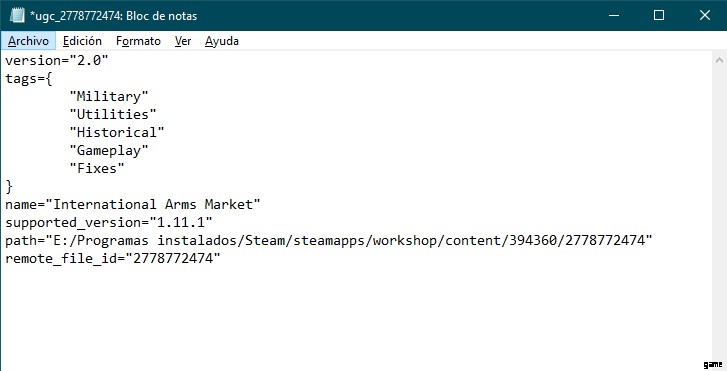This screenshot has height=371, width=727.
Task: Place cursor in the version="2.0" line
Action: [x=57, y=60]
